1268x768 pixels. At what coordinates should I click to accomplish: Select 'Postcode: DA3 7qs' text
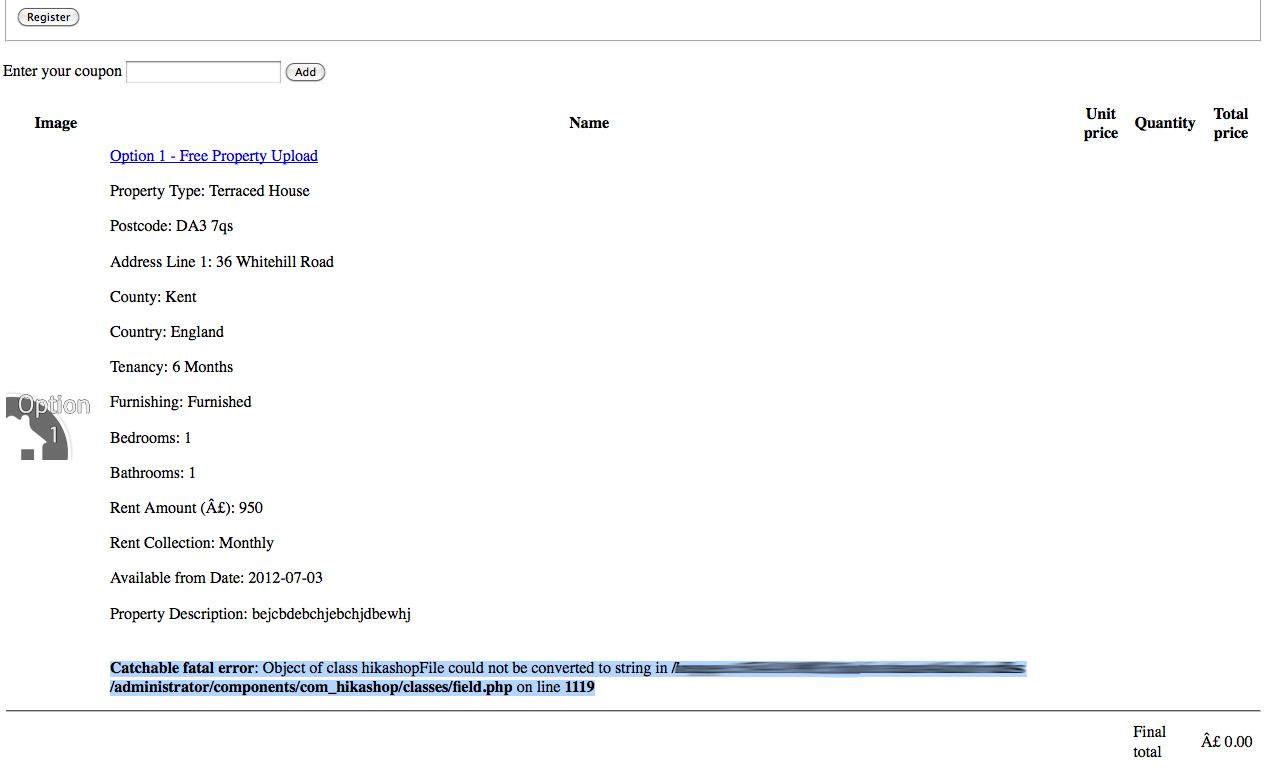click(171, 226)
